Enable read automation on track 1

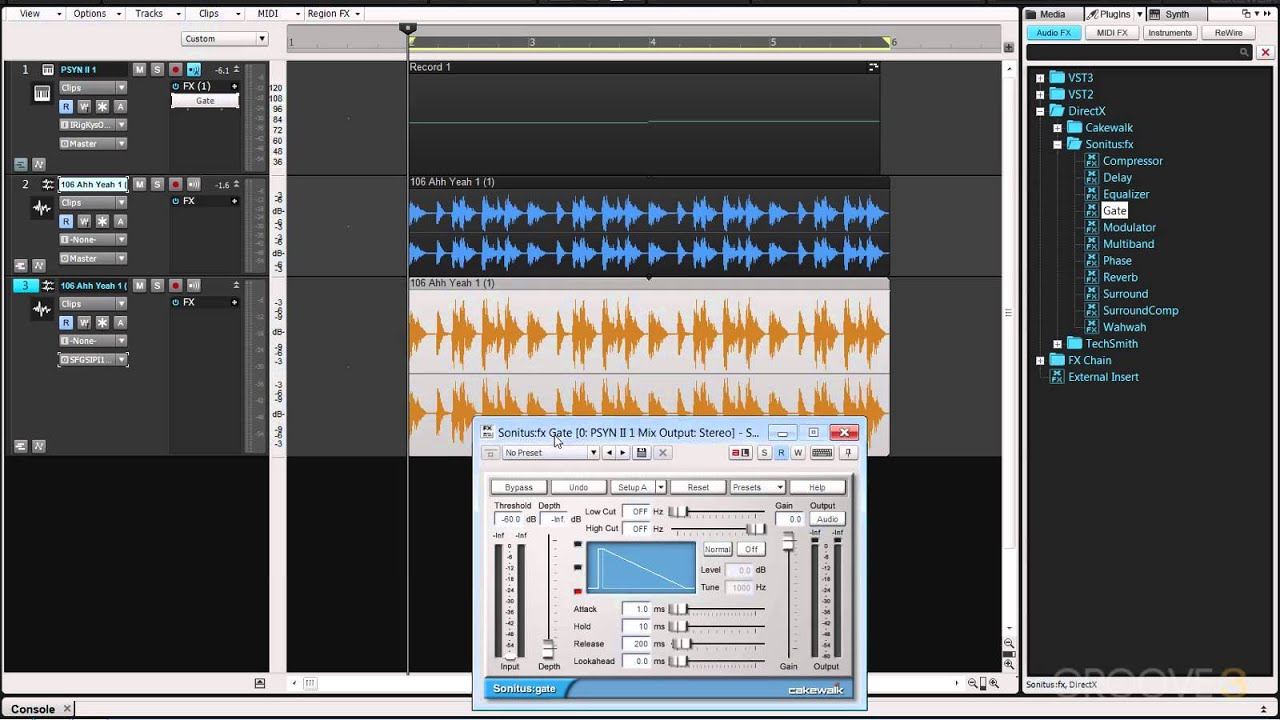pyautogui.click(x=66, y=106)
